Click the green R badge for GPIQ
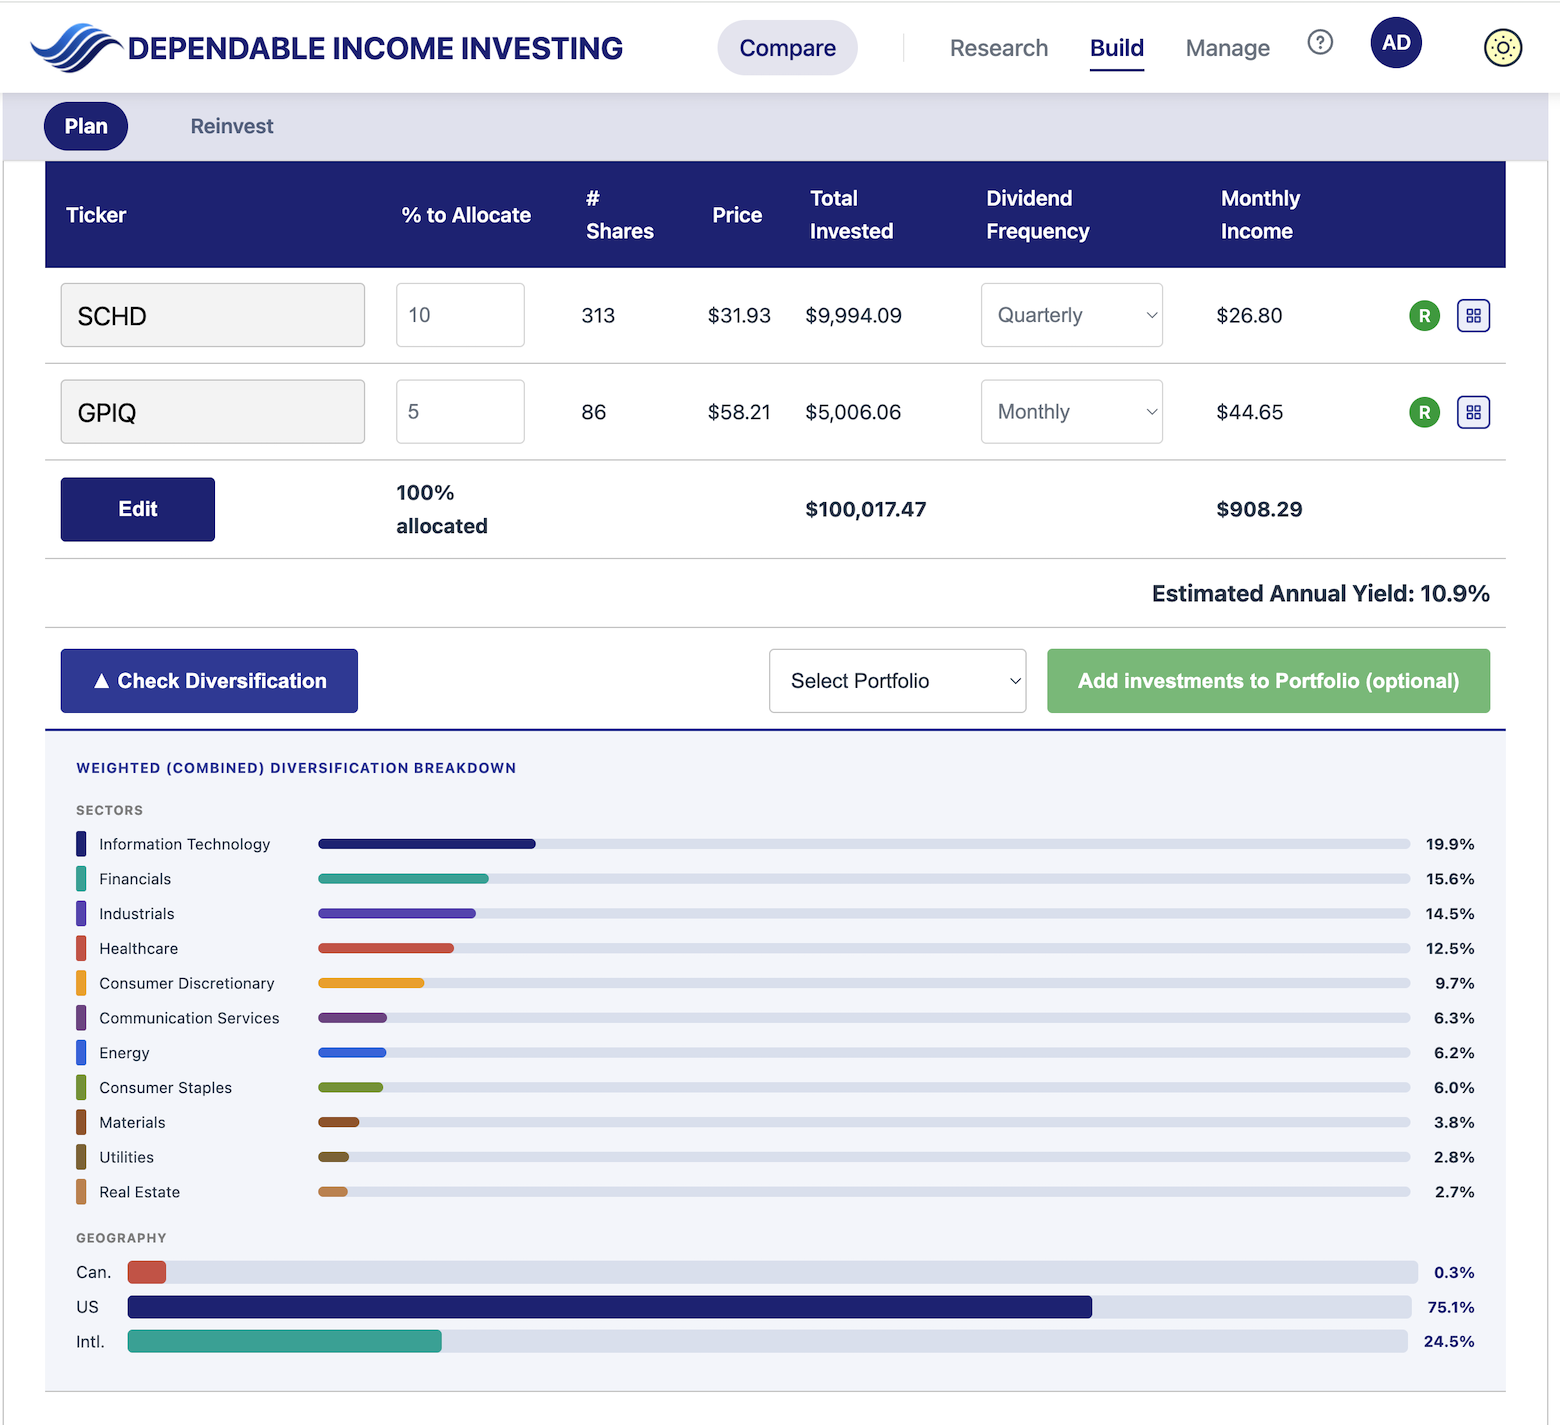 click(1424, 412)
